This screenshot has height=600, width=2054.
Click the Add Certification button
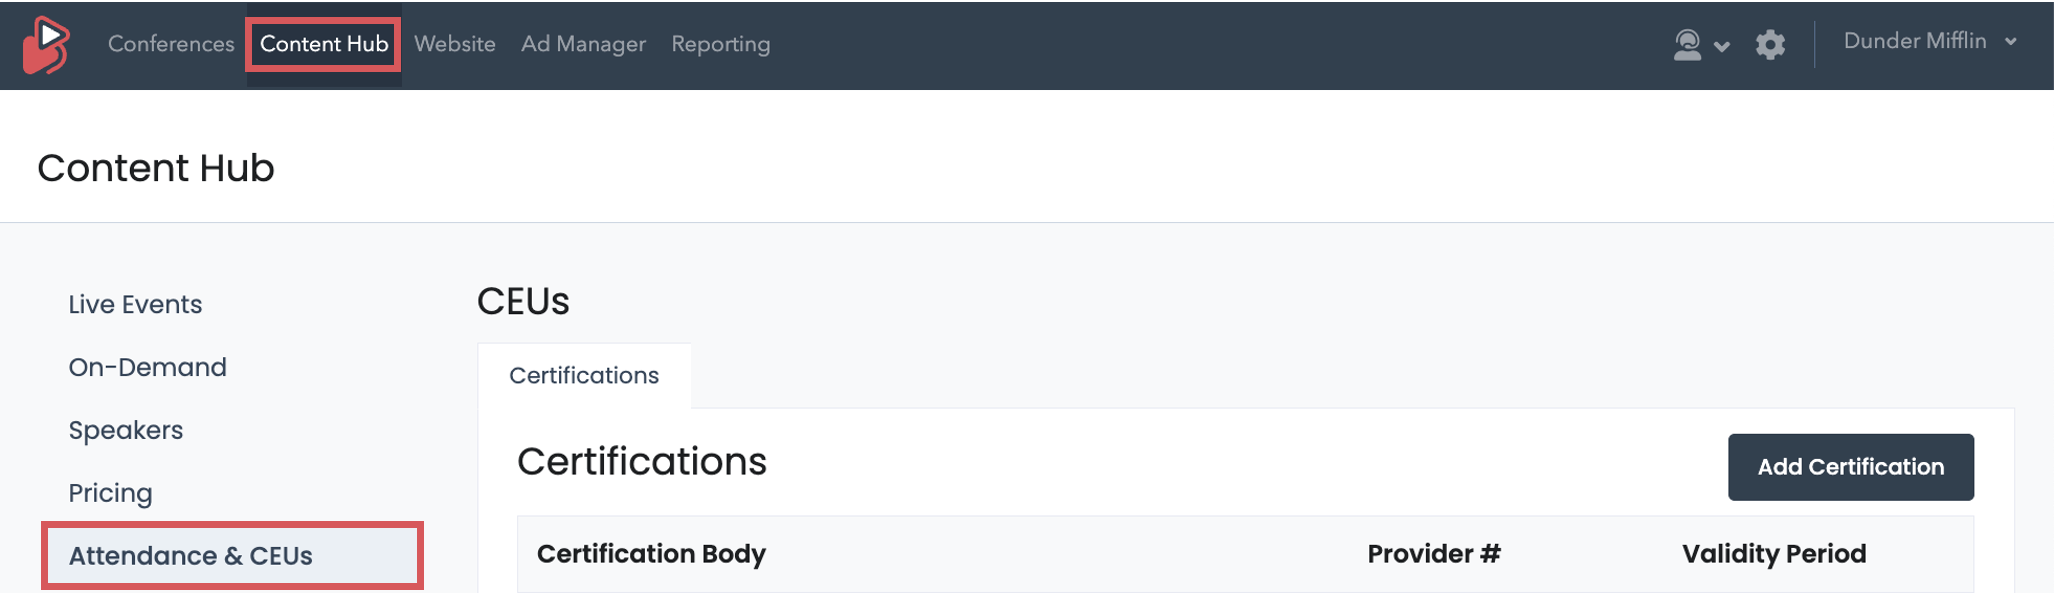click(x=1850, y=467)
